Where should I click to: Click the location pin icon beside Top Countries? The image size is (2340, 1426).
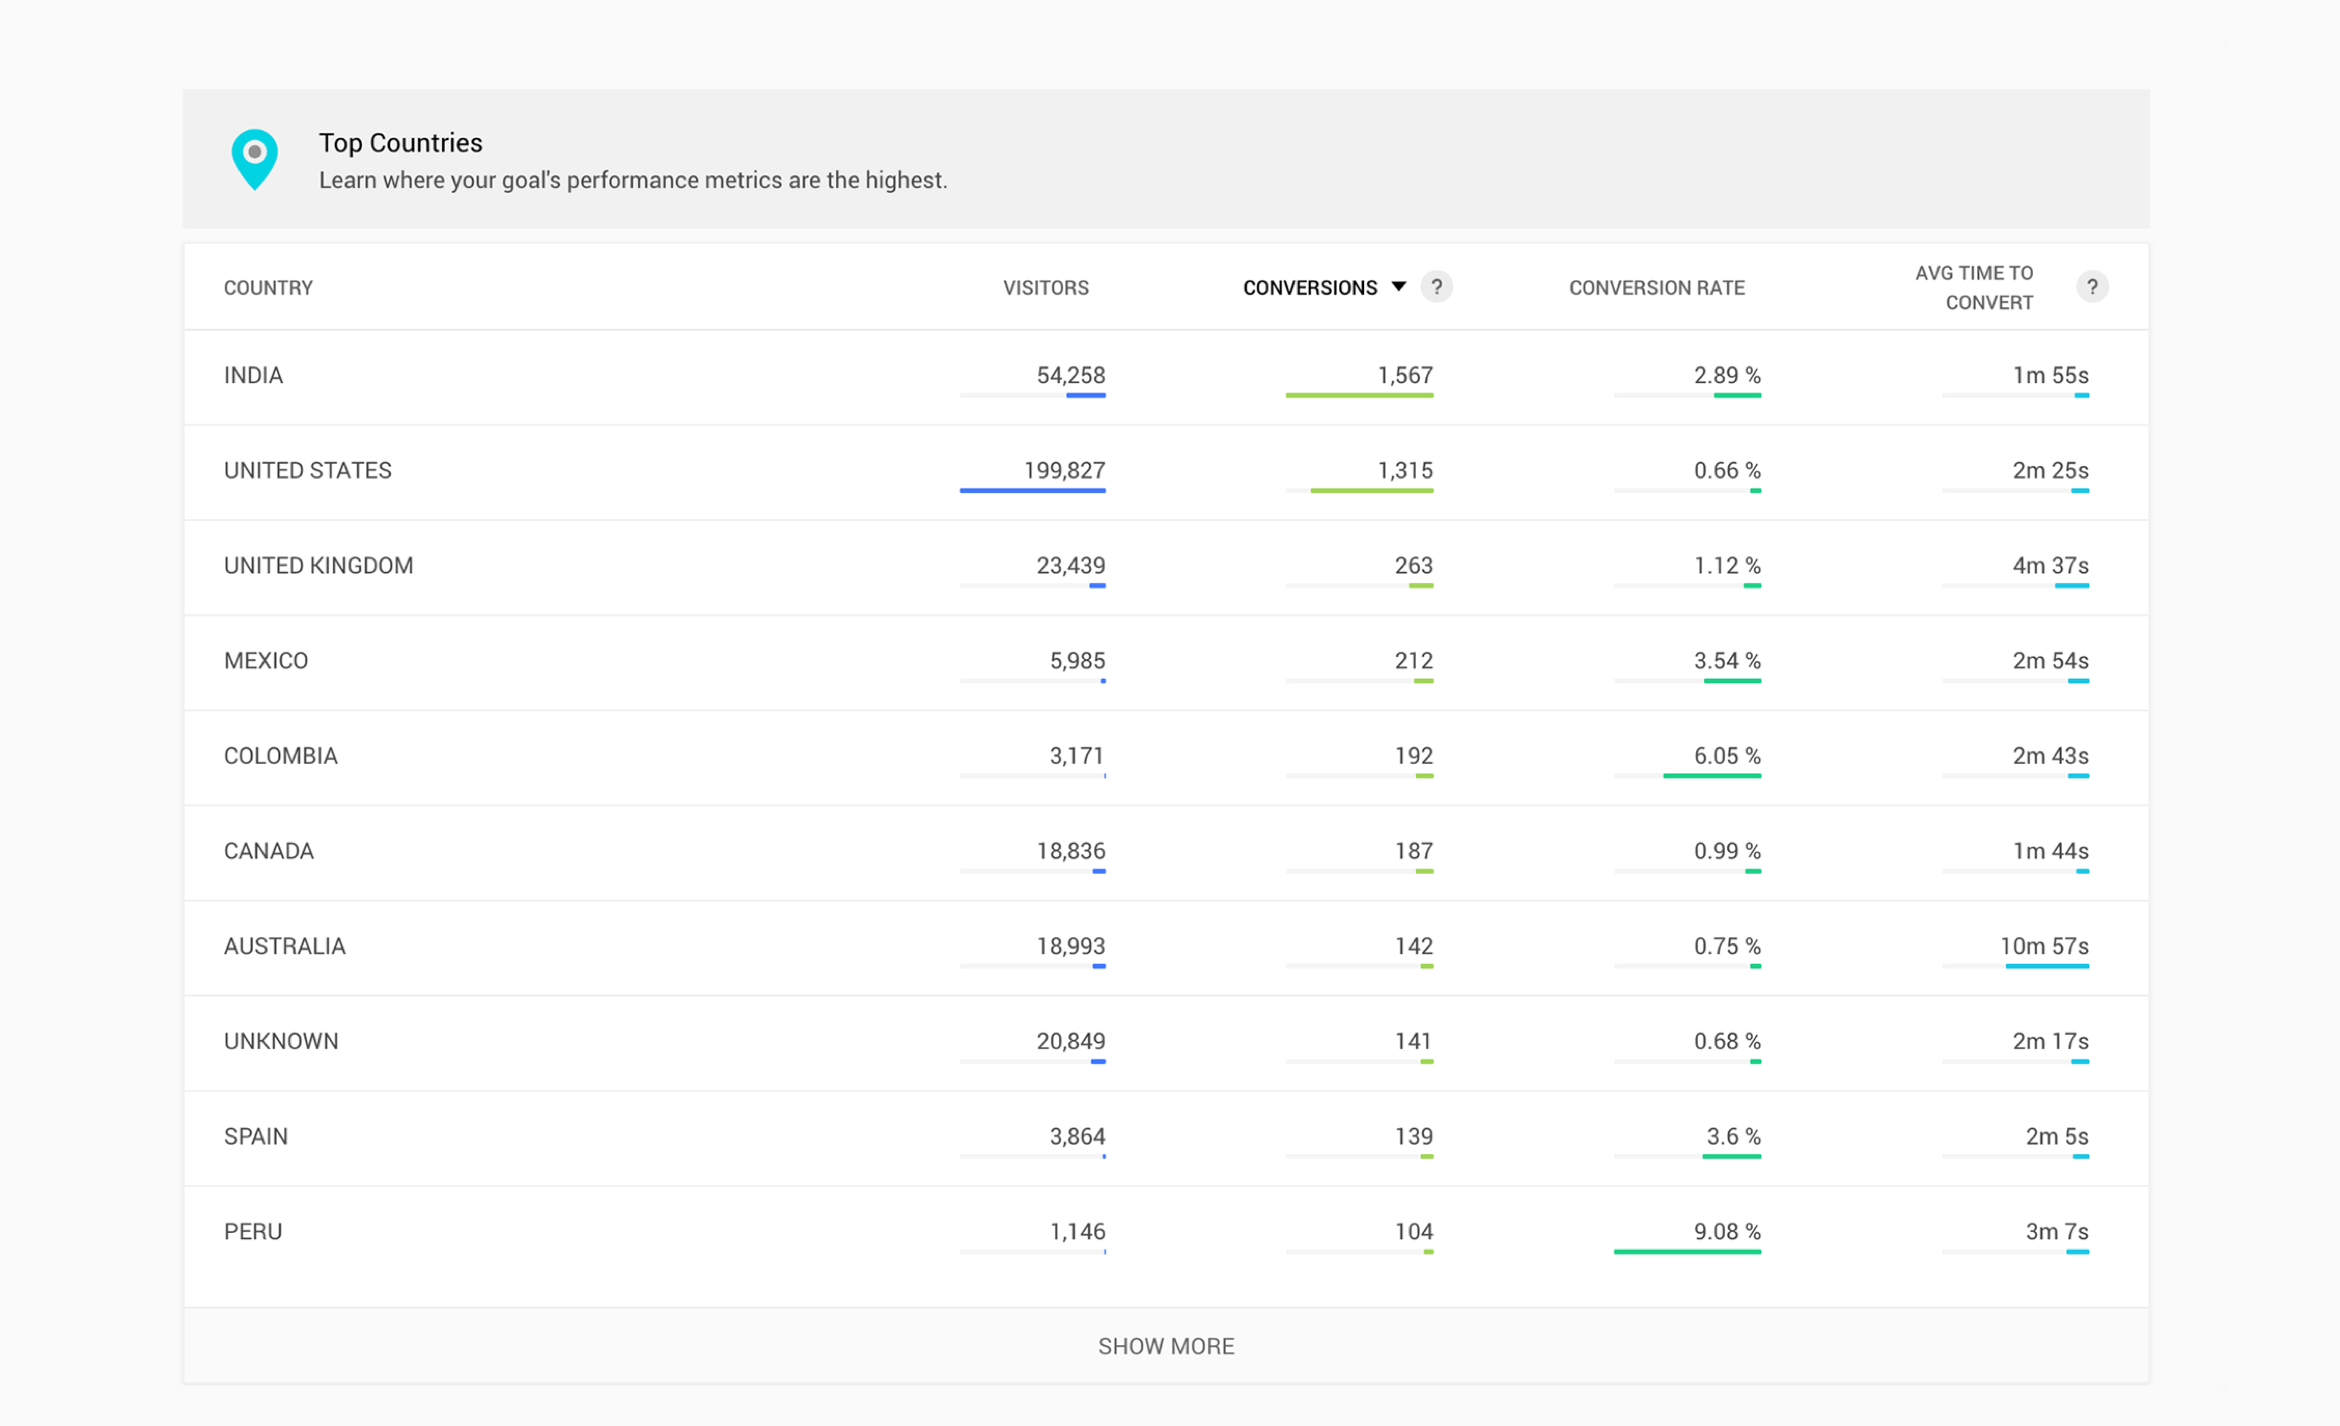(254, 158)
